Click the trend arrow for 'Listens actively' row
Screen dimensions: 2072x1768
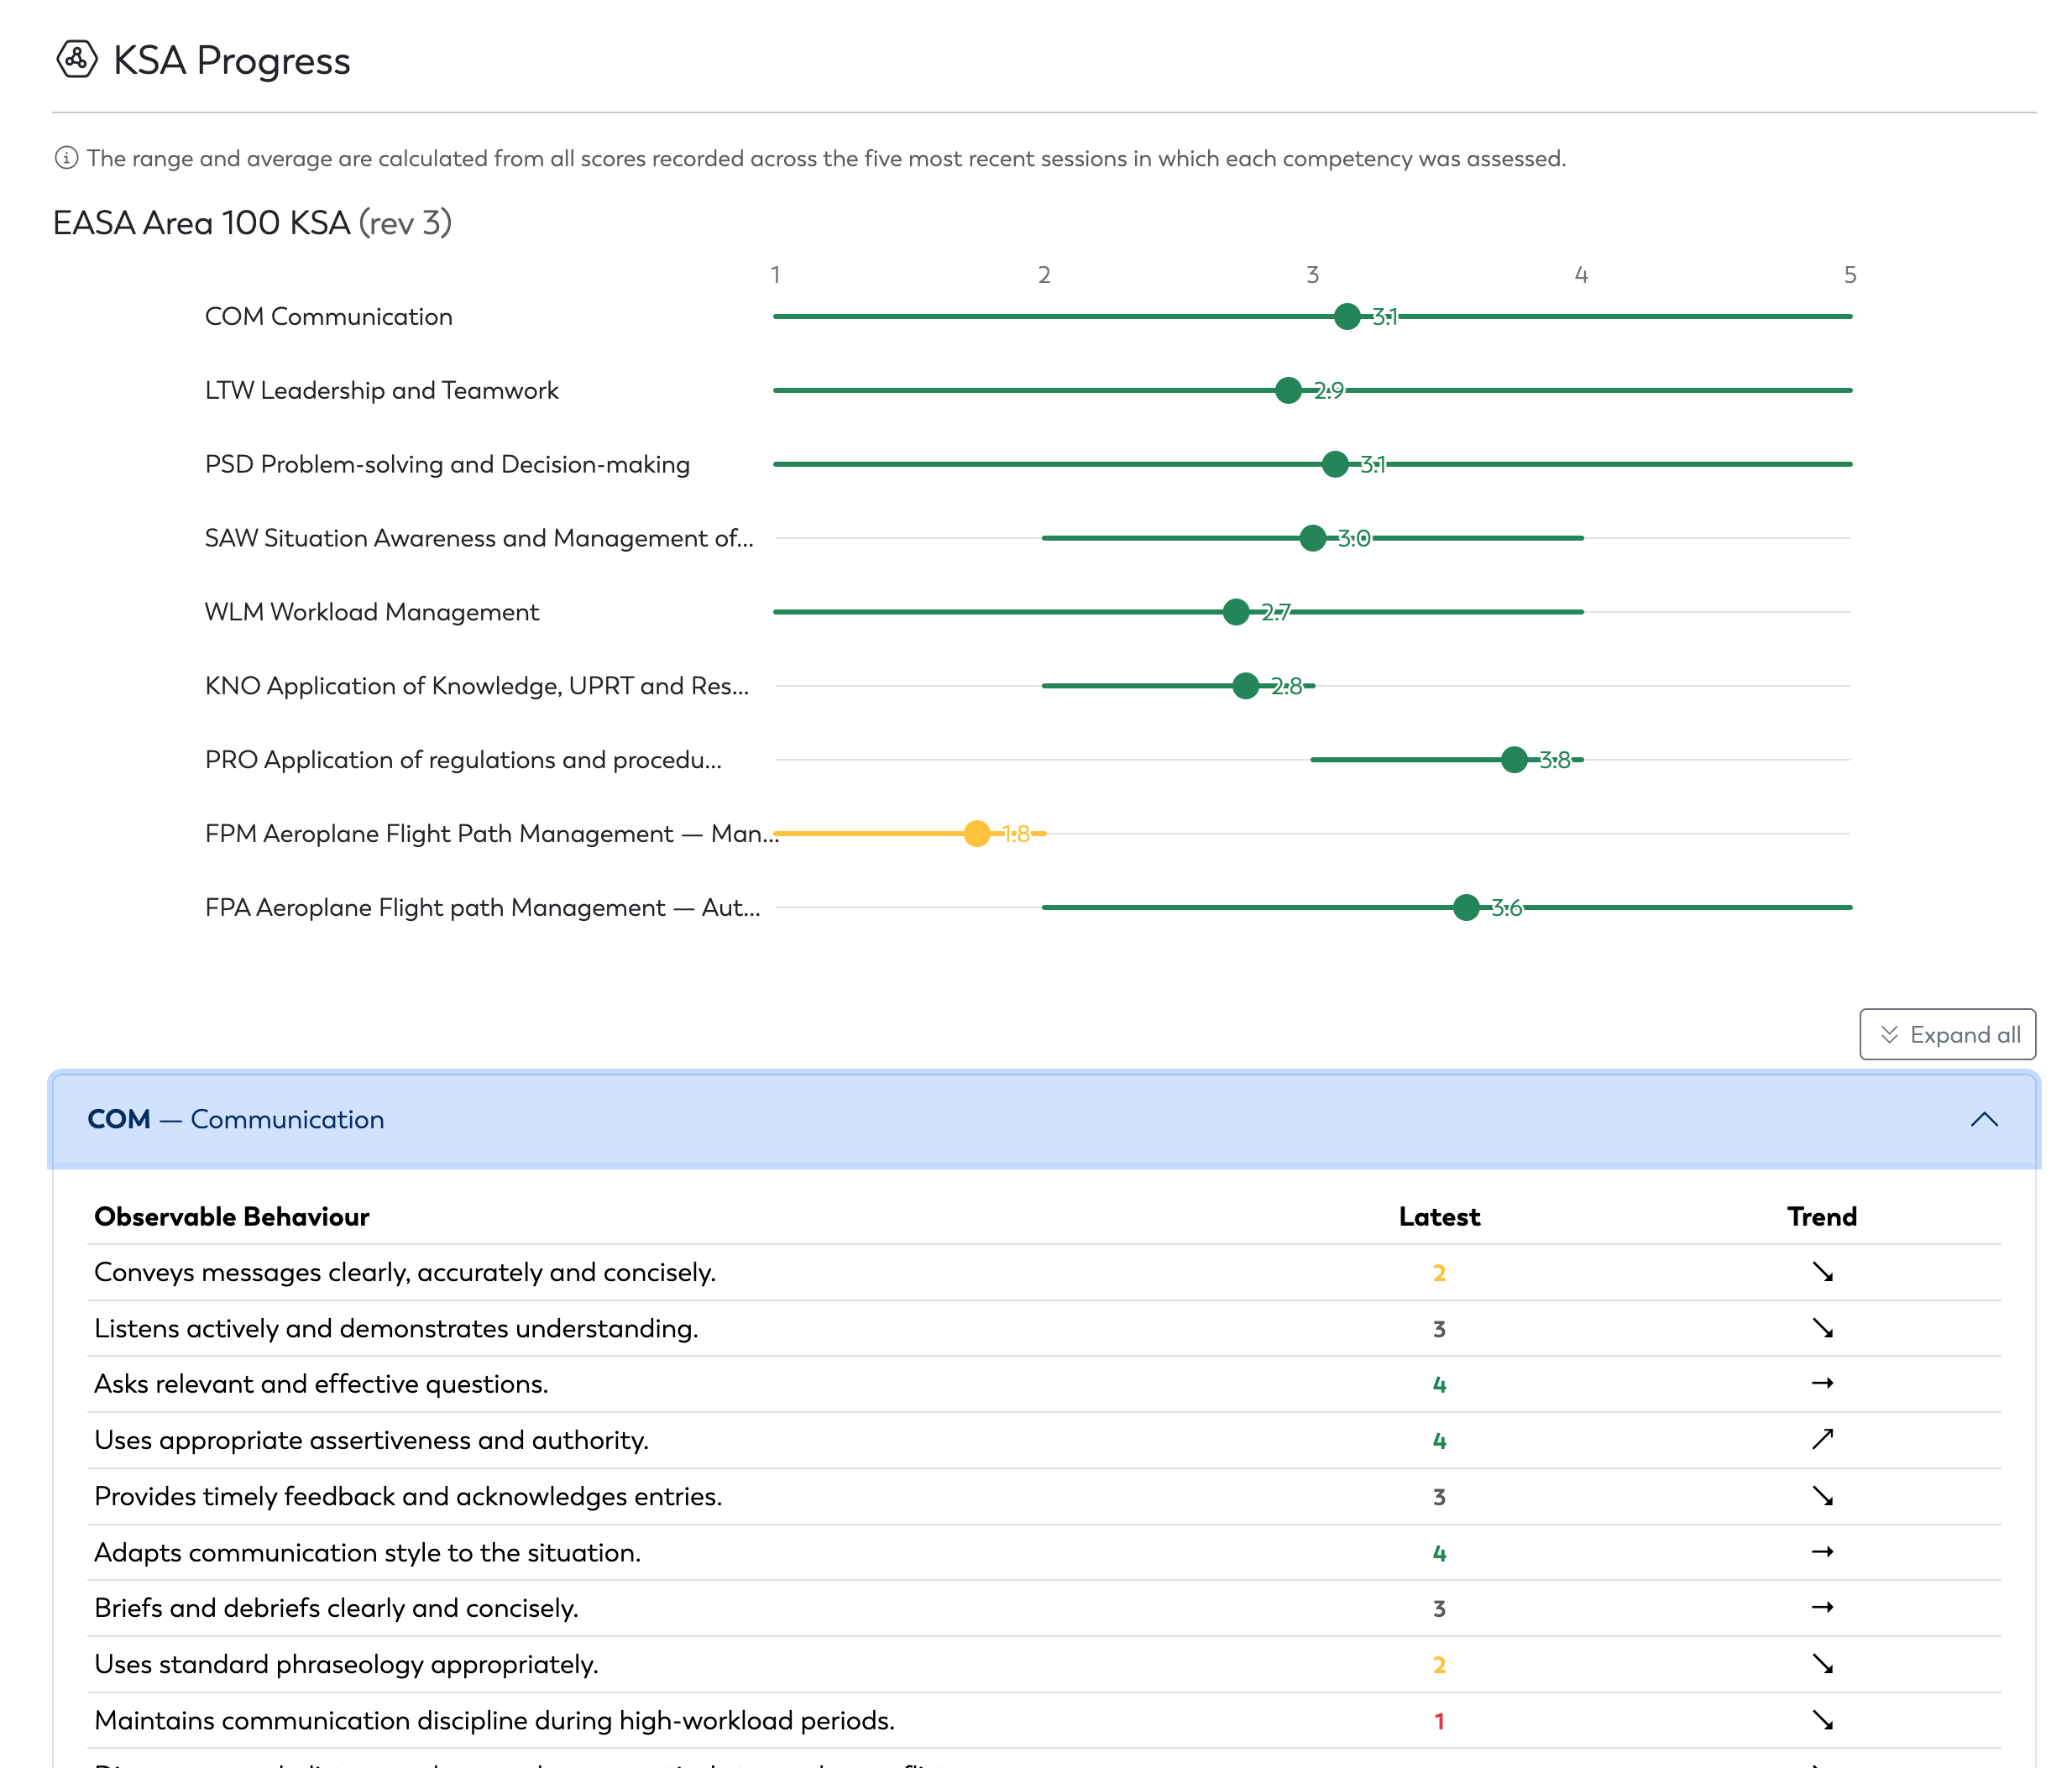[x=1822, y=1328]
